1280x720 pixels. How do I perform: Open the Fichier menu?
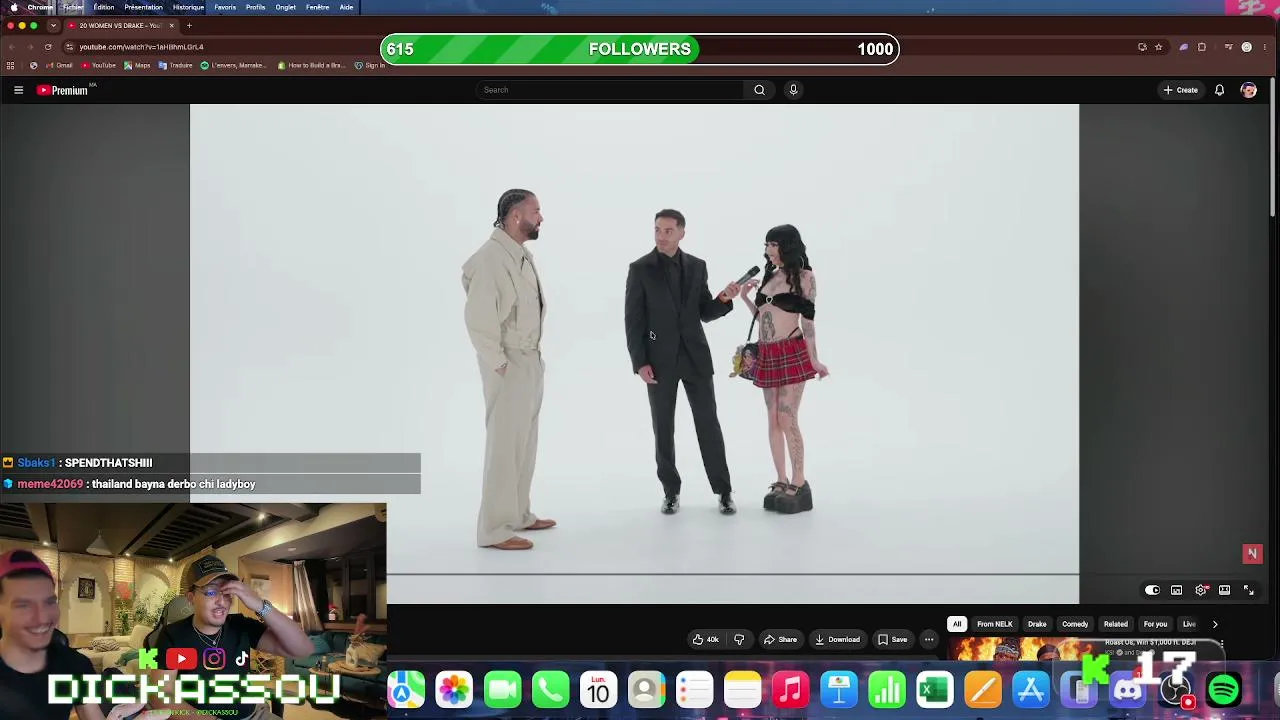(73, 7)
